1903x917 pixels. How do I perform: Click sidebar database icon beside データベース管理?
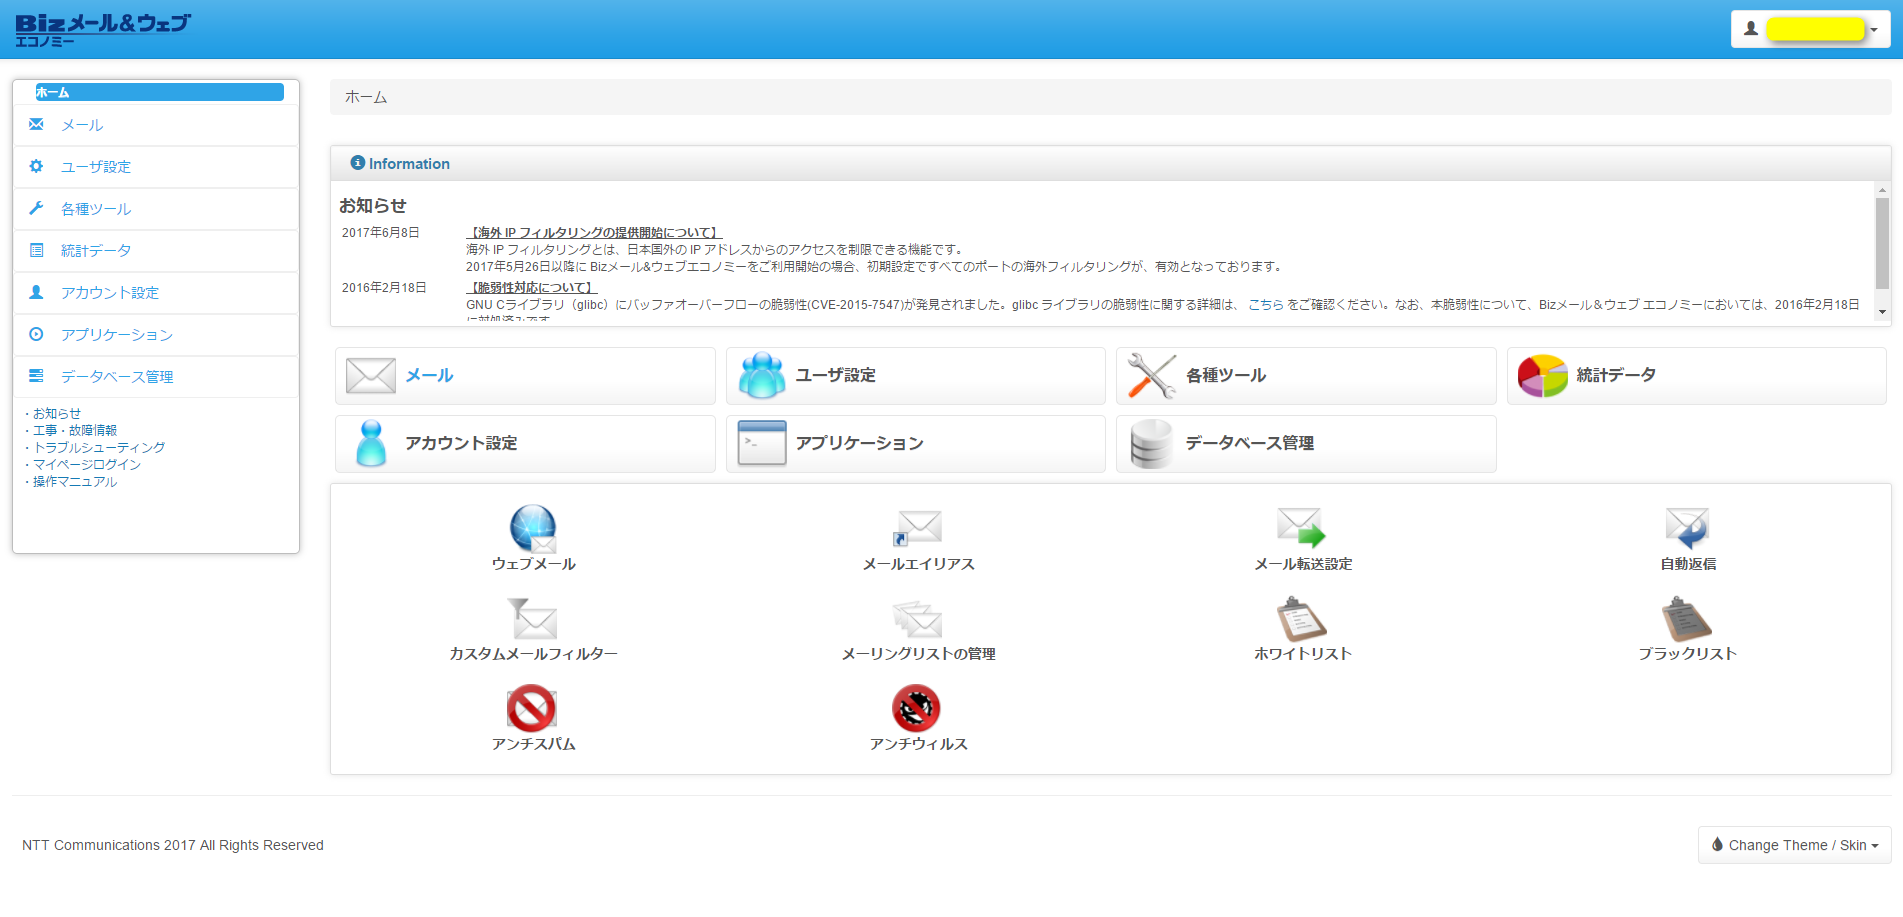coord(37,376)
